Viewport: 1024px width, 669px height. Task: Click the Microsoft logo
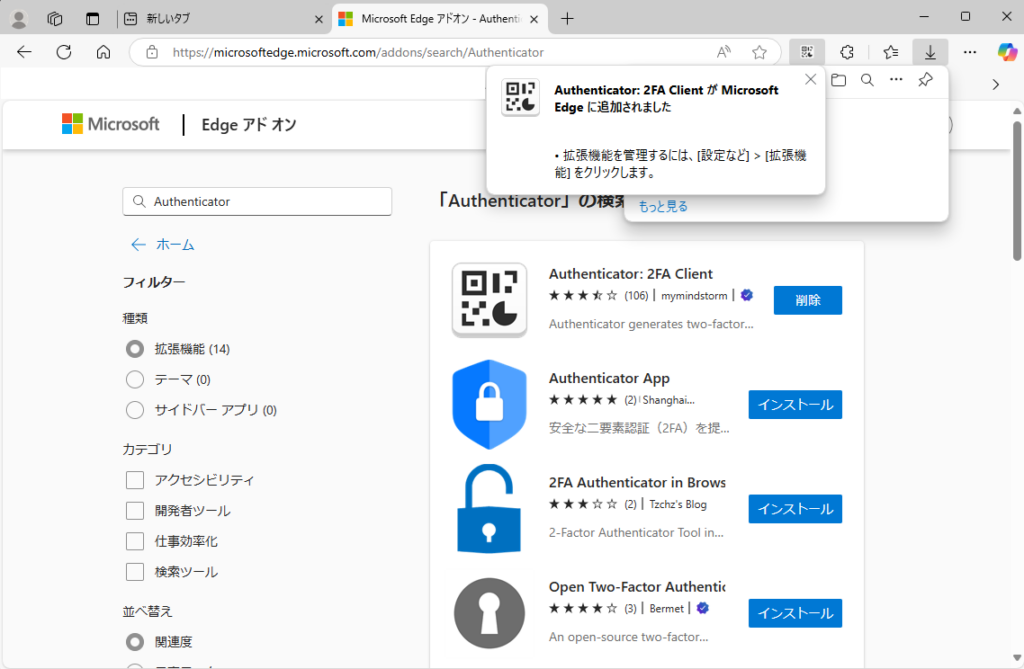click(x=110, y=124)
